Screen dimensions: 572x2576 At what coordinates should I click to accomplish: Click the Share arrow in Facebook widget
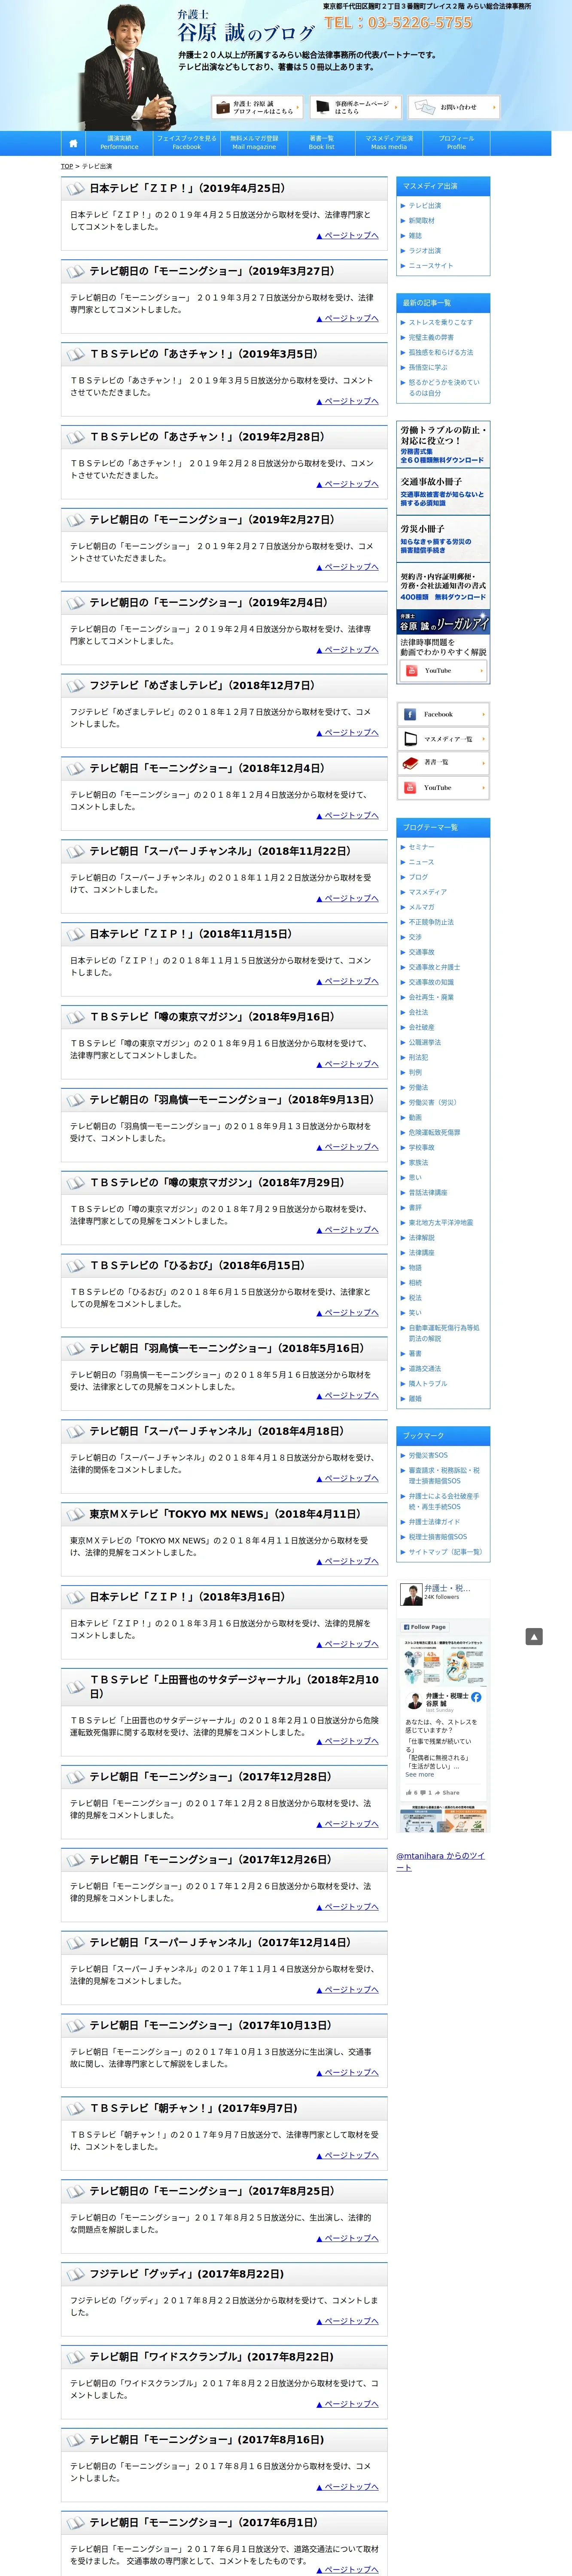(448, 1792)
